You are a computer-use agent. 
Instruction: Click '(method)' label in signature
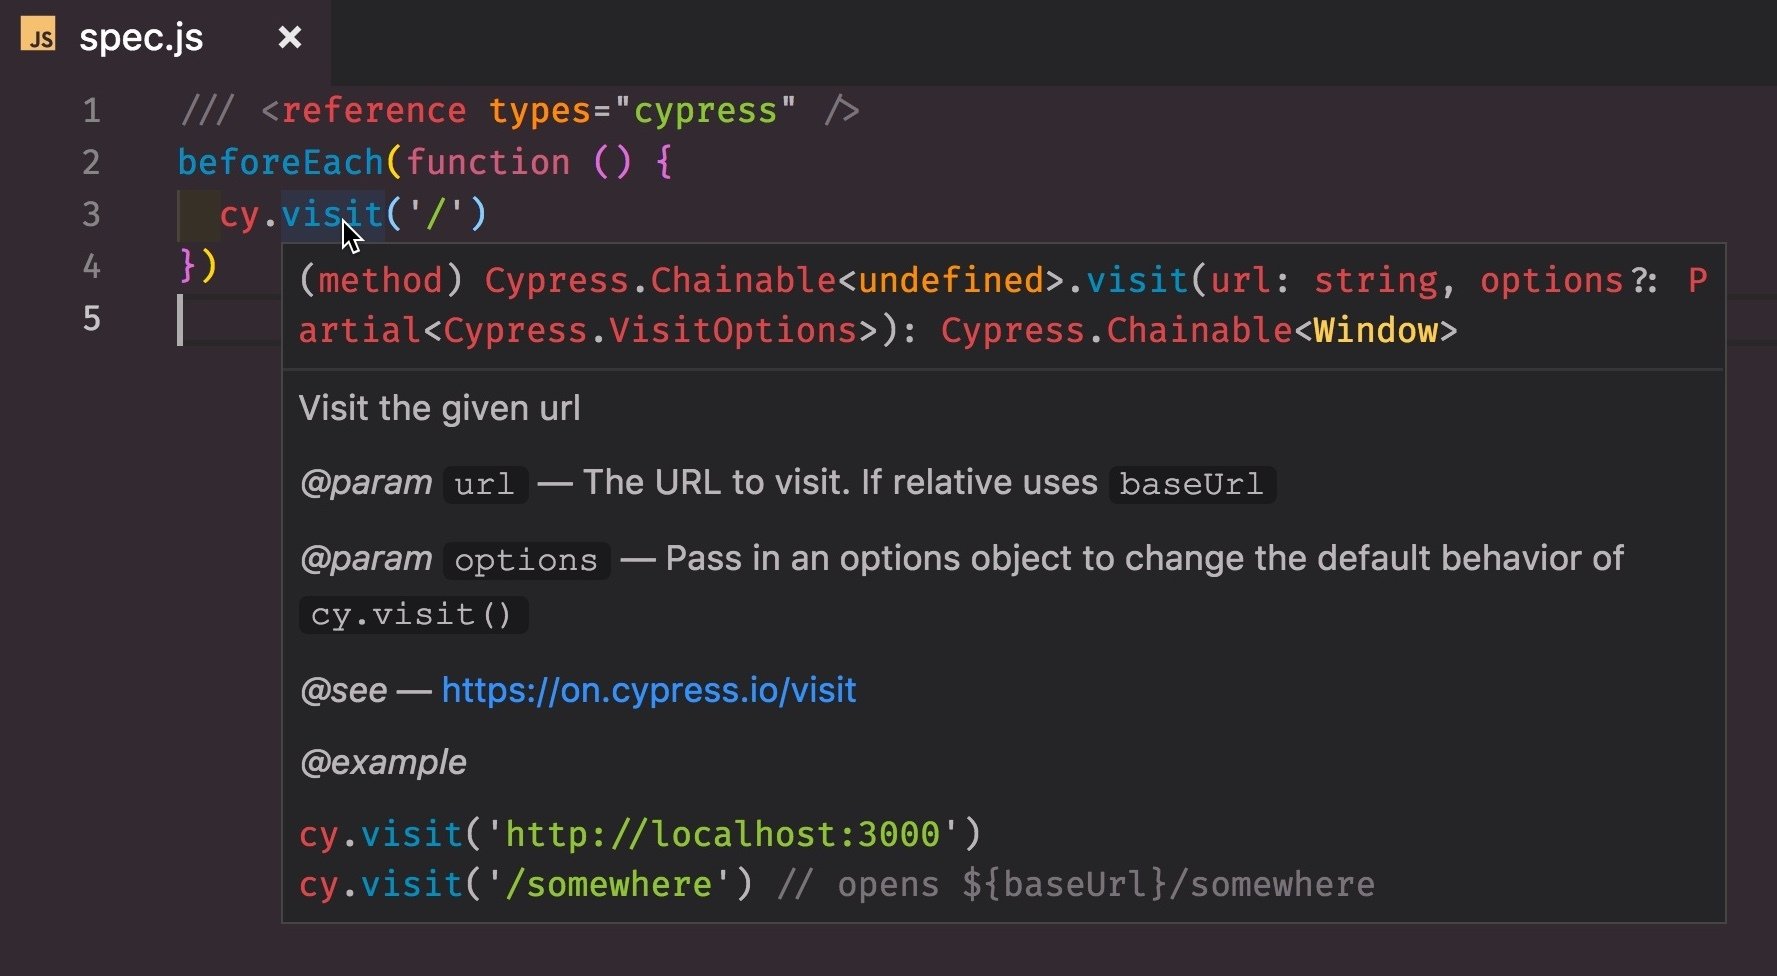pyautogui.click(x=381, y=280)
